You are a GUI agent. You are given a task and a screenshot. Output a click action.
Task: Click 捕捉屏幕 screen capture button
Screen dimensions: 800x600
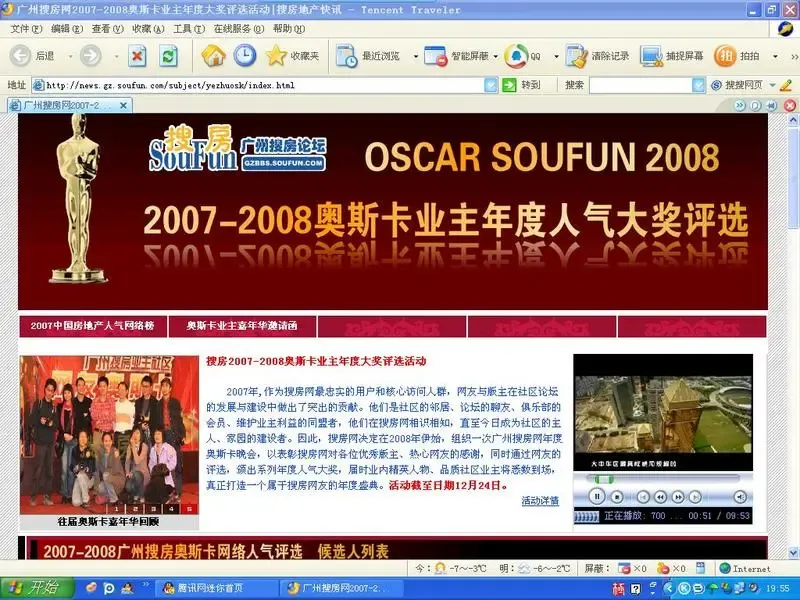pos(672,56)
